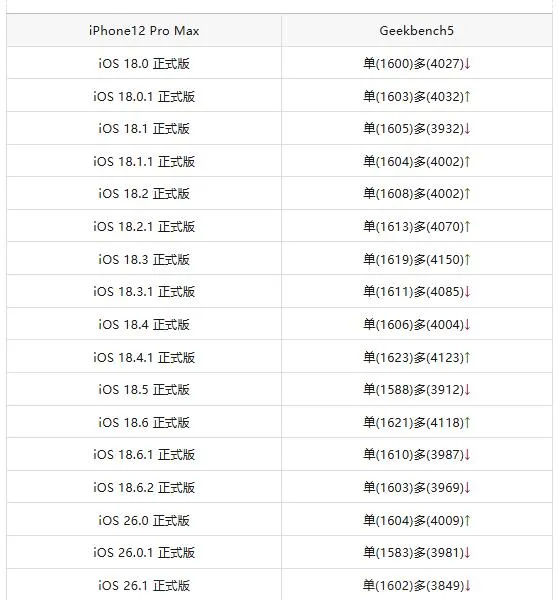
Task: Click the score 单(1621)多(4118)
Action: (413, 422)
